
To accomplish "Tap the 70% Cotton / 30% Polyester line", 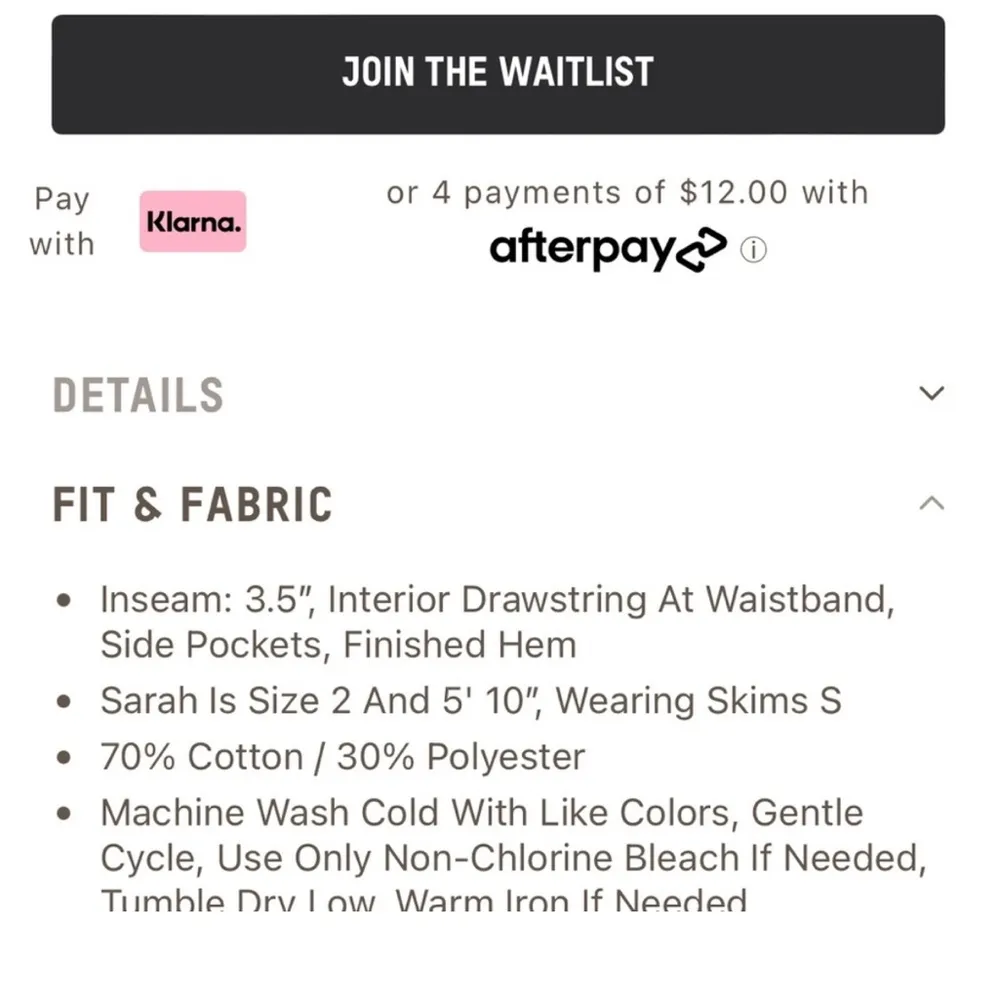I will point(342,757).
